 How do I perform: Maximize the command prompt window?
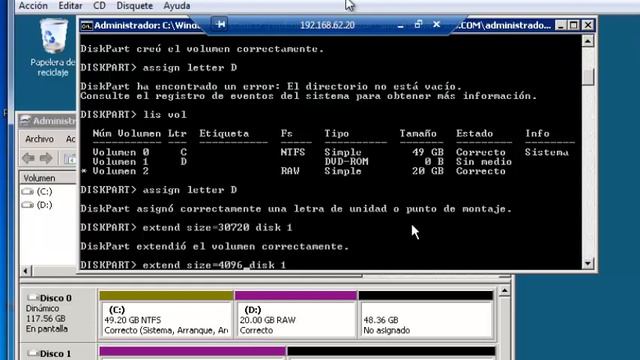(574, 25)
